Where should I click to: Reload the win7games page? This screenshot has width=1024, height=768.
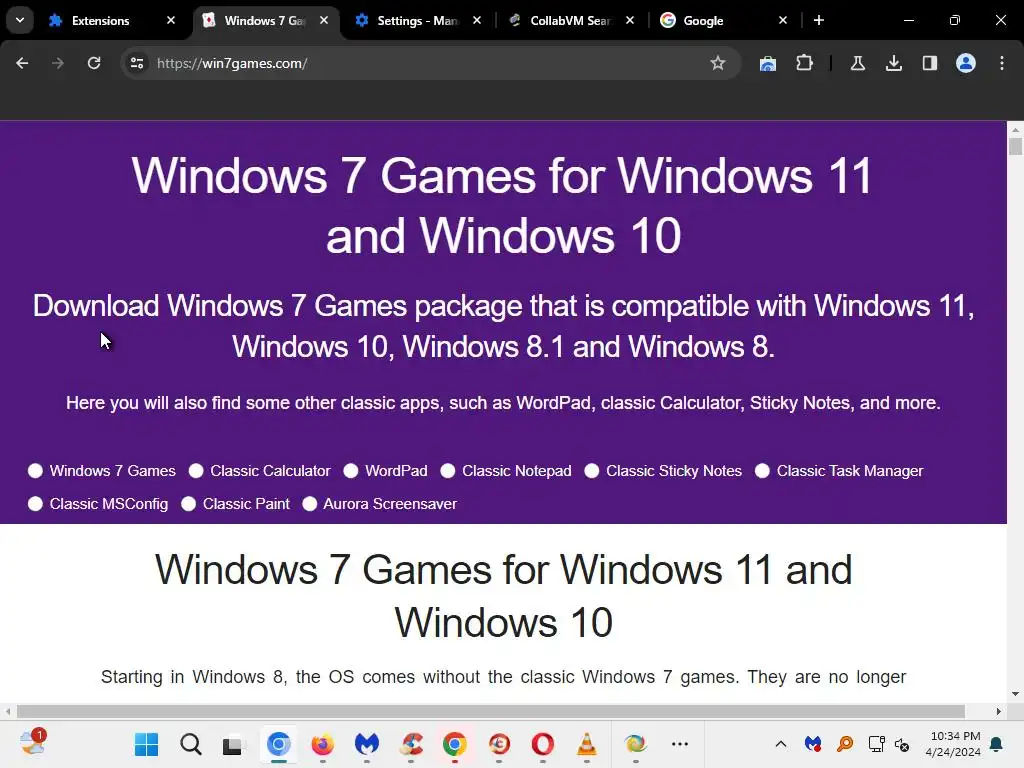94,63
